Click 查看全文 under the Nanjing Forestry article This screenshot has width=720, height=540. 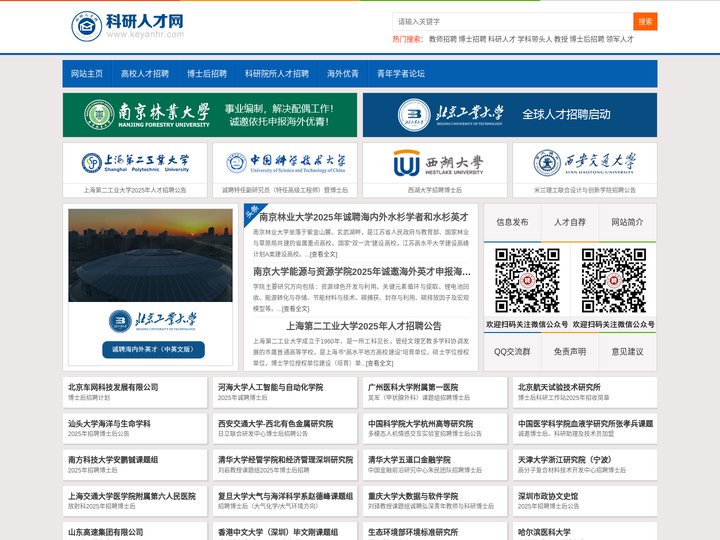(324, 254)
